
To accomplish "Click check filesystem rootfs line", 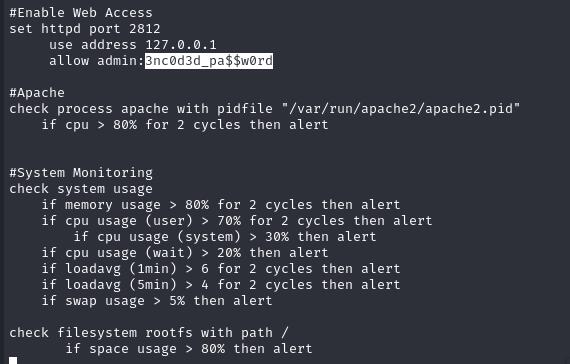I will [x=149, y=333].
